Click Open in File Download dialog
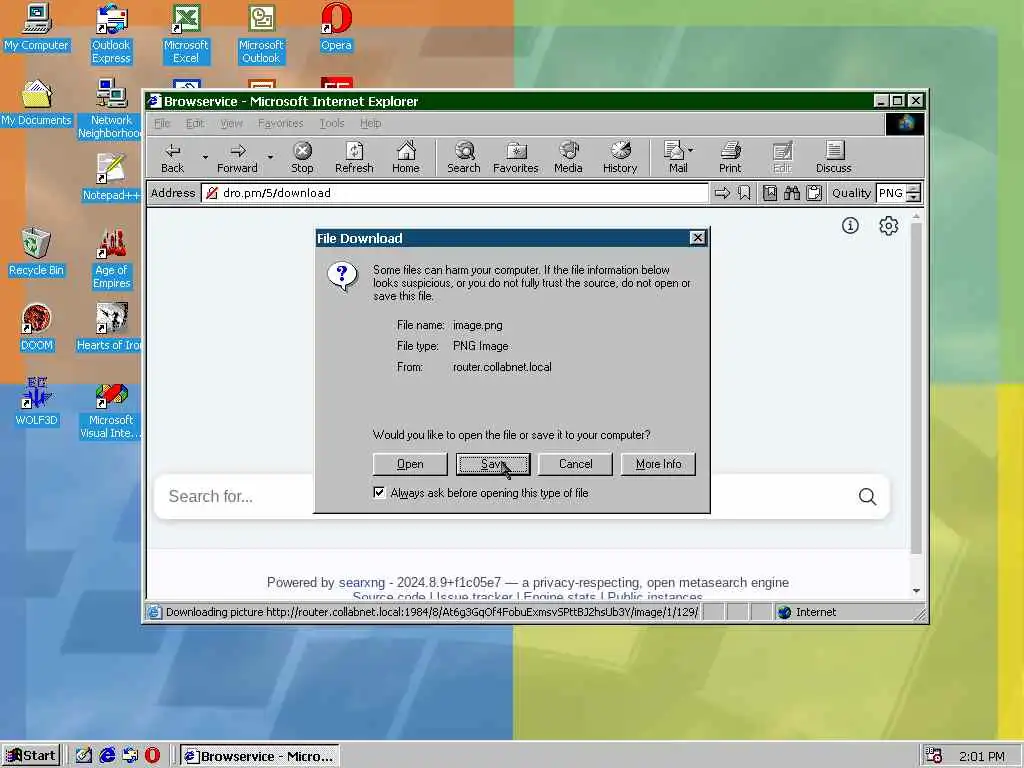Viewport: 1024px width, 768px height. pyautogui.click(x=410, y=464)
